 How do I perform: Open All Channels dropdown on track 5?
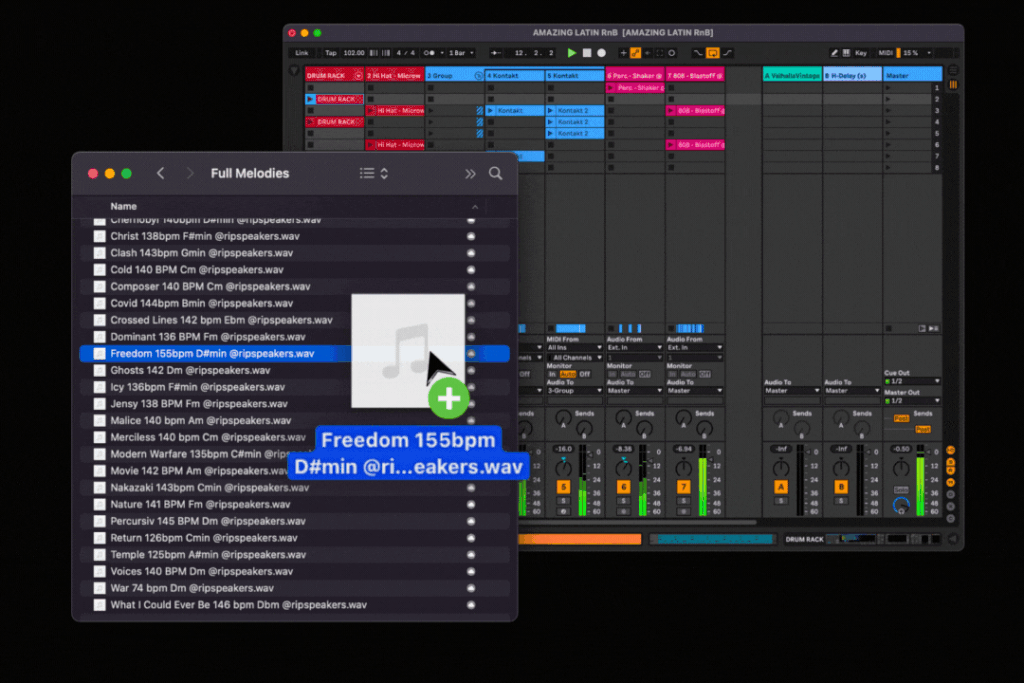[574, 357]
